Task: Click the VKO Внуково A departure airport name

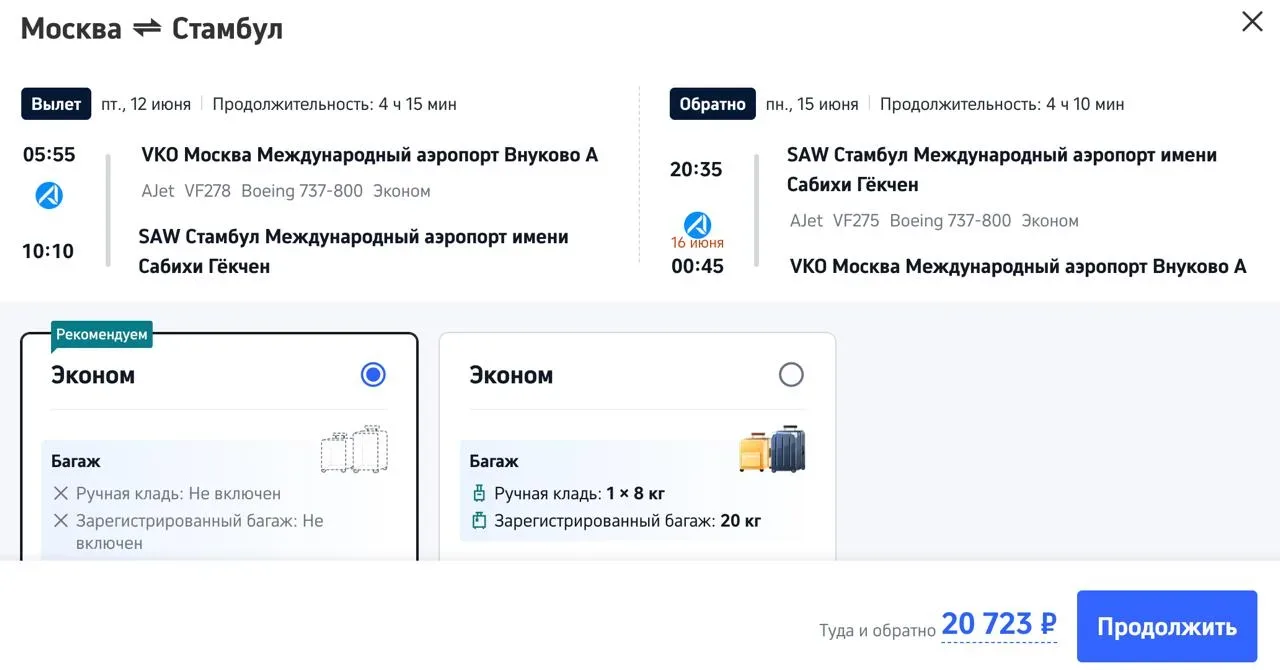Action: [369, 155]
